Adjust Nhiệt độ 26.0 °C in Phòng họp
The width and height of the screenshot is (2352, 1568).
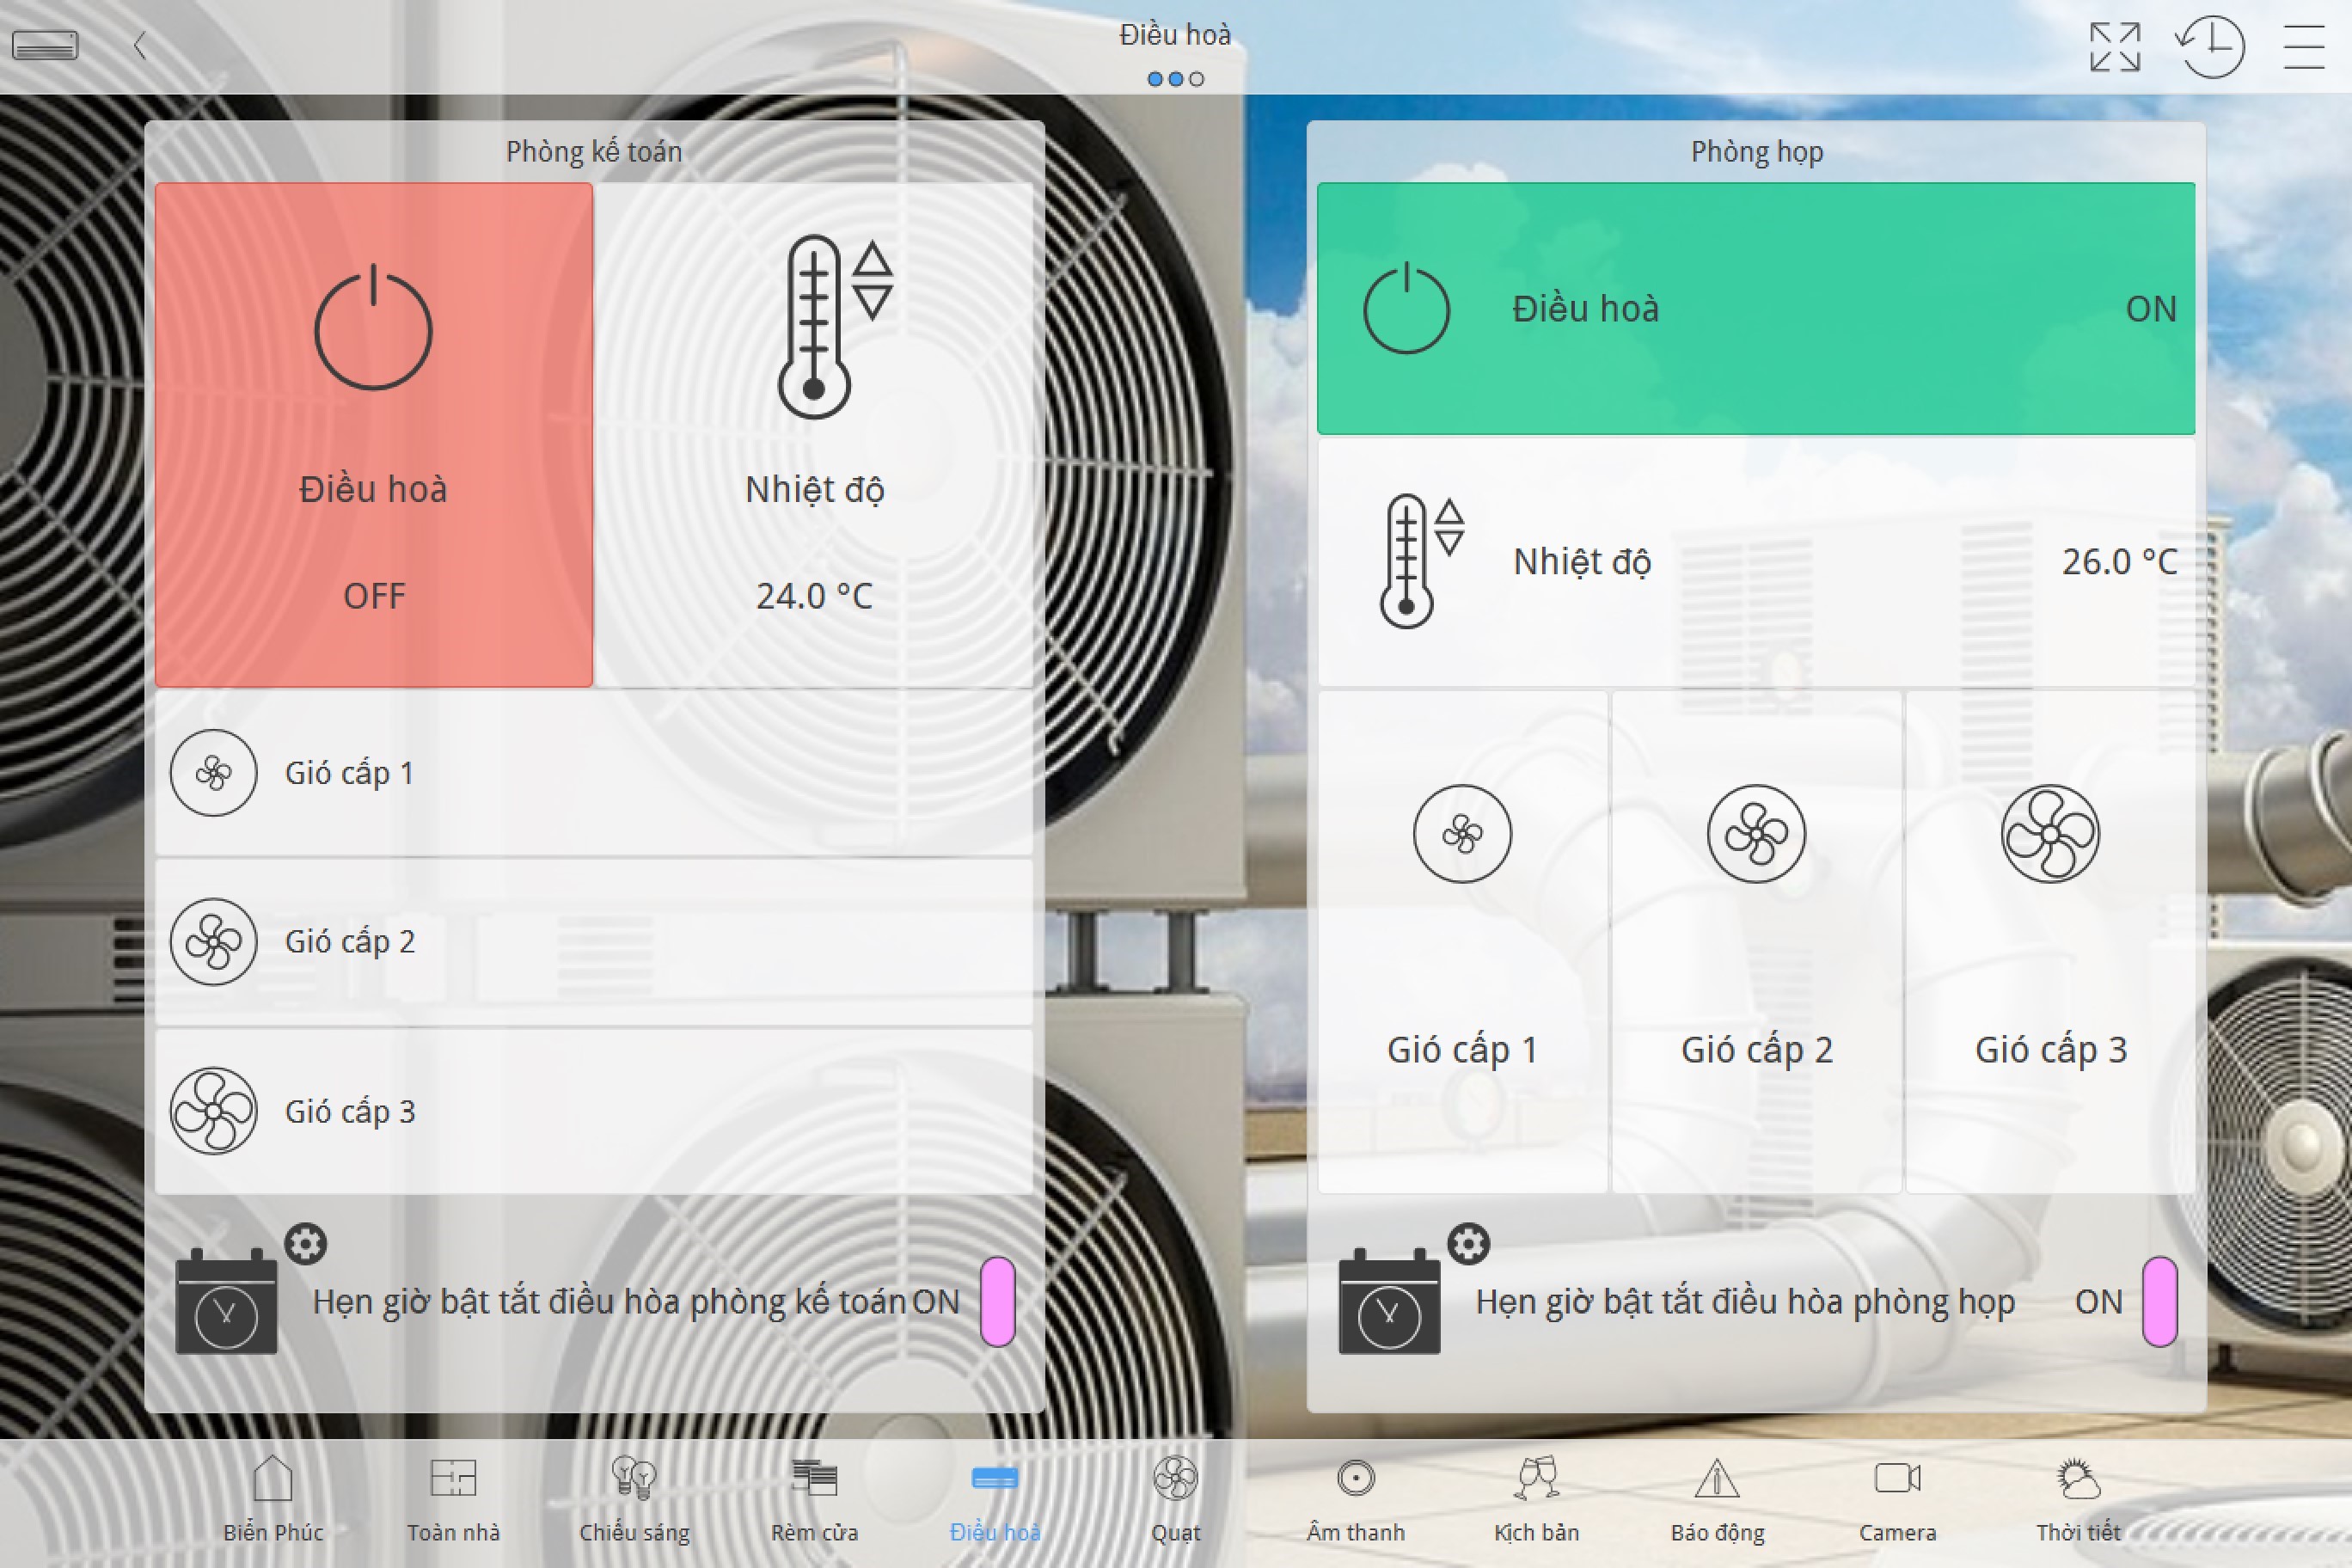point(1755,561)
